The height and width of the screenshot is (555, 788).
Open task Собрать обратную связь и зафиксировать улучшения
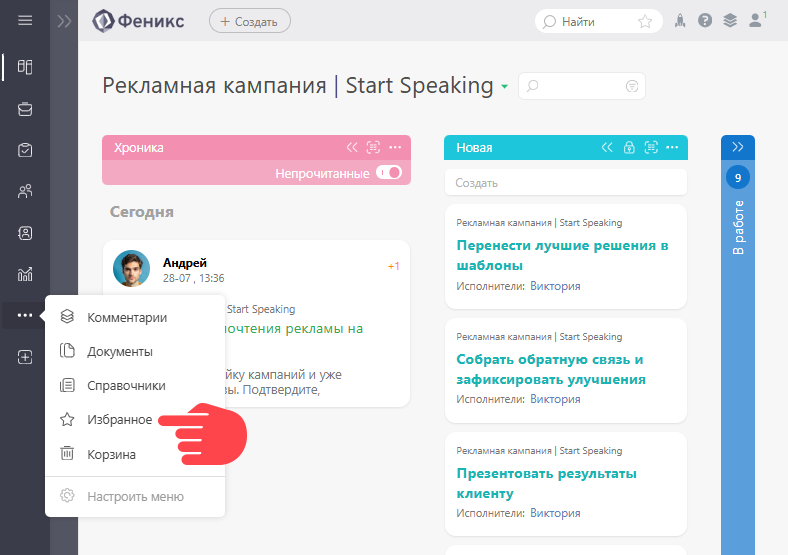[551, 369]
